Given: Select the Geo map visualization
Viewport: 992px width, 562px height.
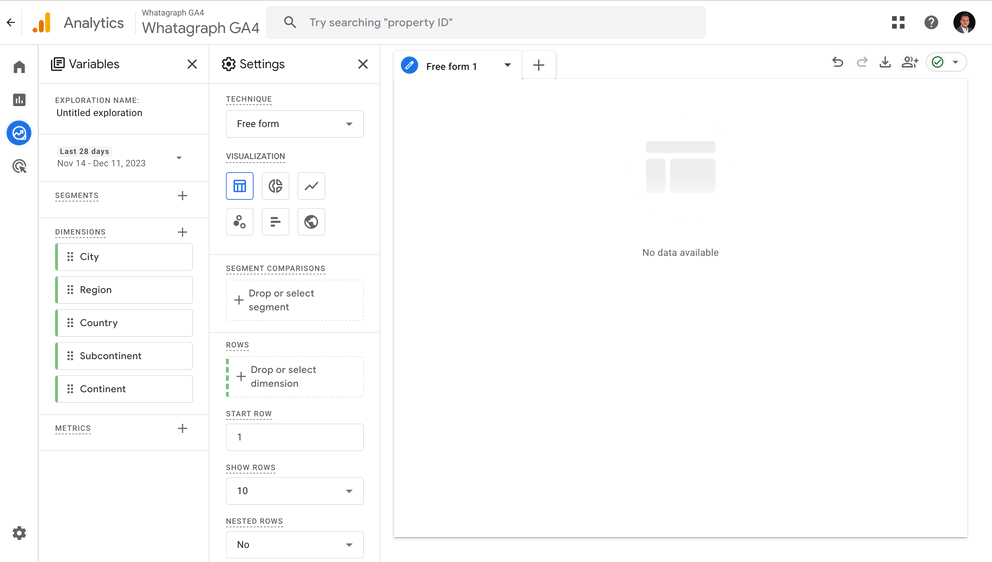Looking at the screenshot, I should (x=311, y=222).
